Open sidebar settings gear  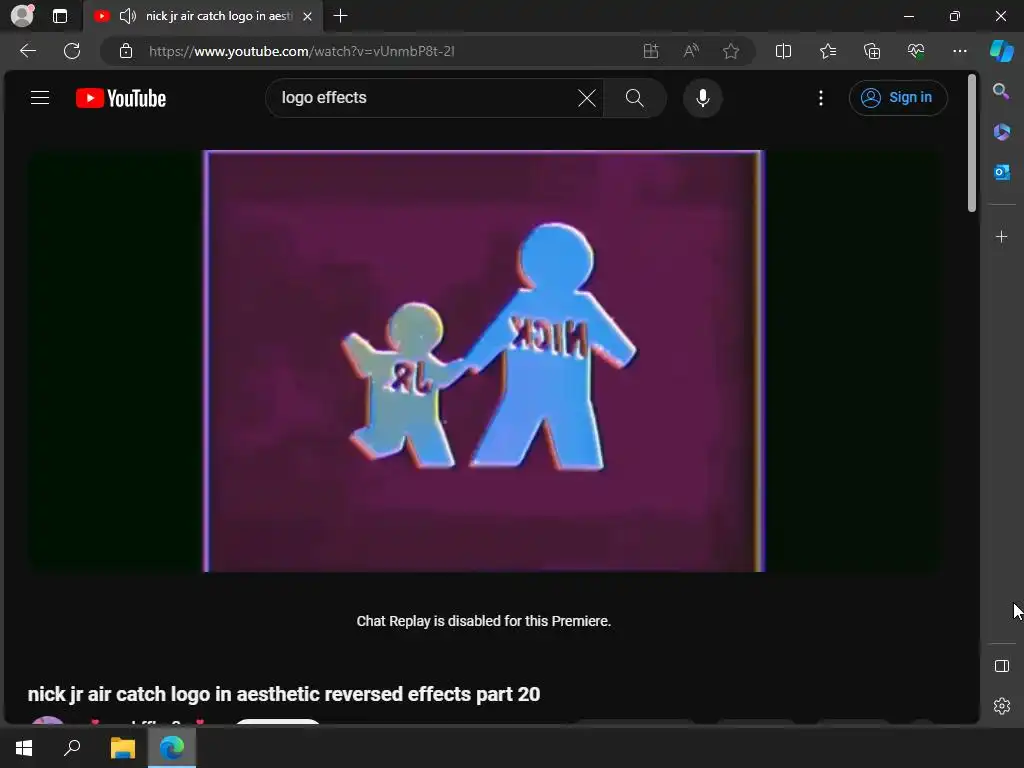point(1001,706)
